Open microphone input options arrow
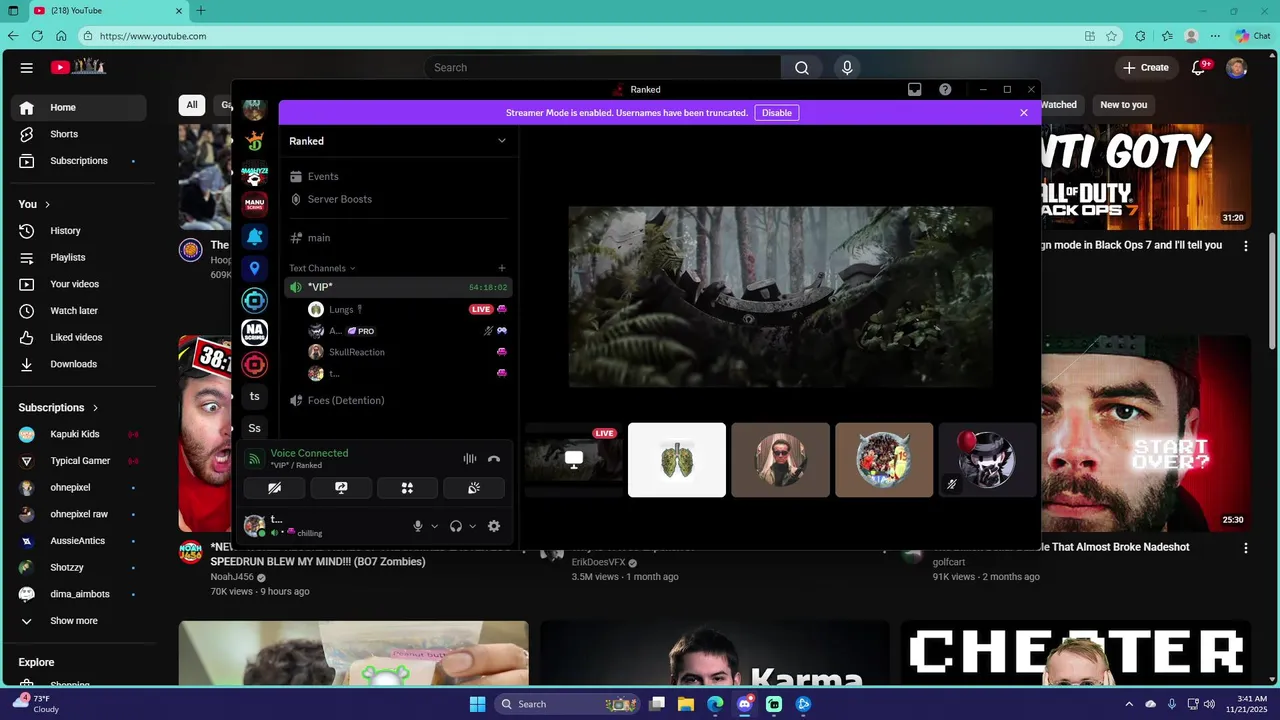Screen dimensions: 1280x720 434,526
